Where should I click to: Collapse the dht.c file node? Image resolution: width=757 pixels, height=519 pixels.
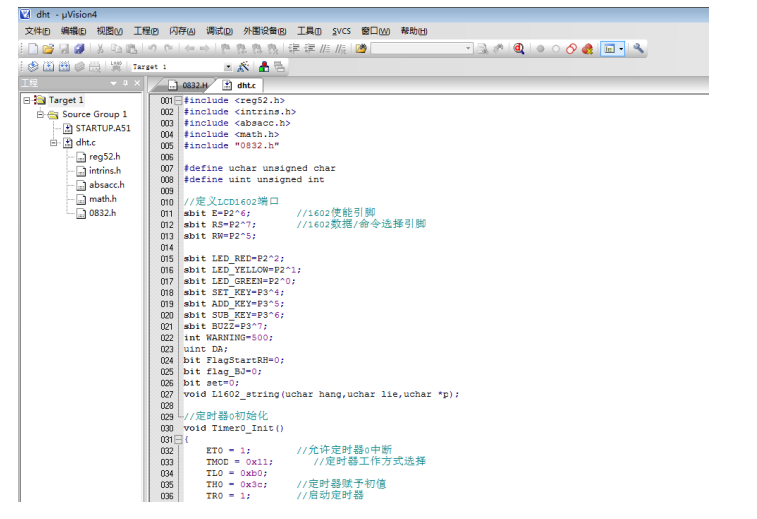(54, 142)
